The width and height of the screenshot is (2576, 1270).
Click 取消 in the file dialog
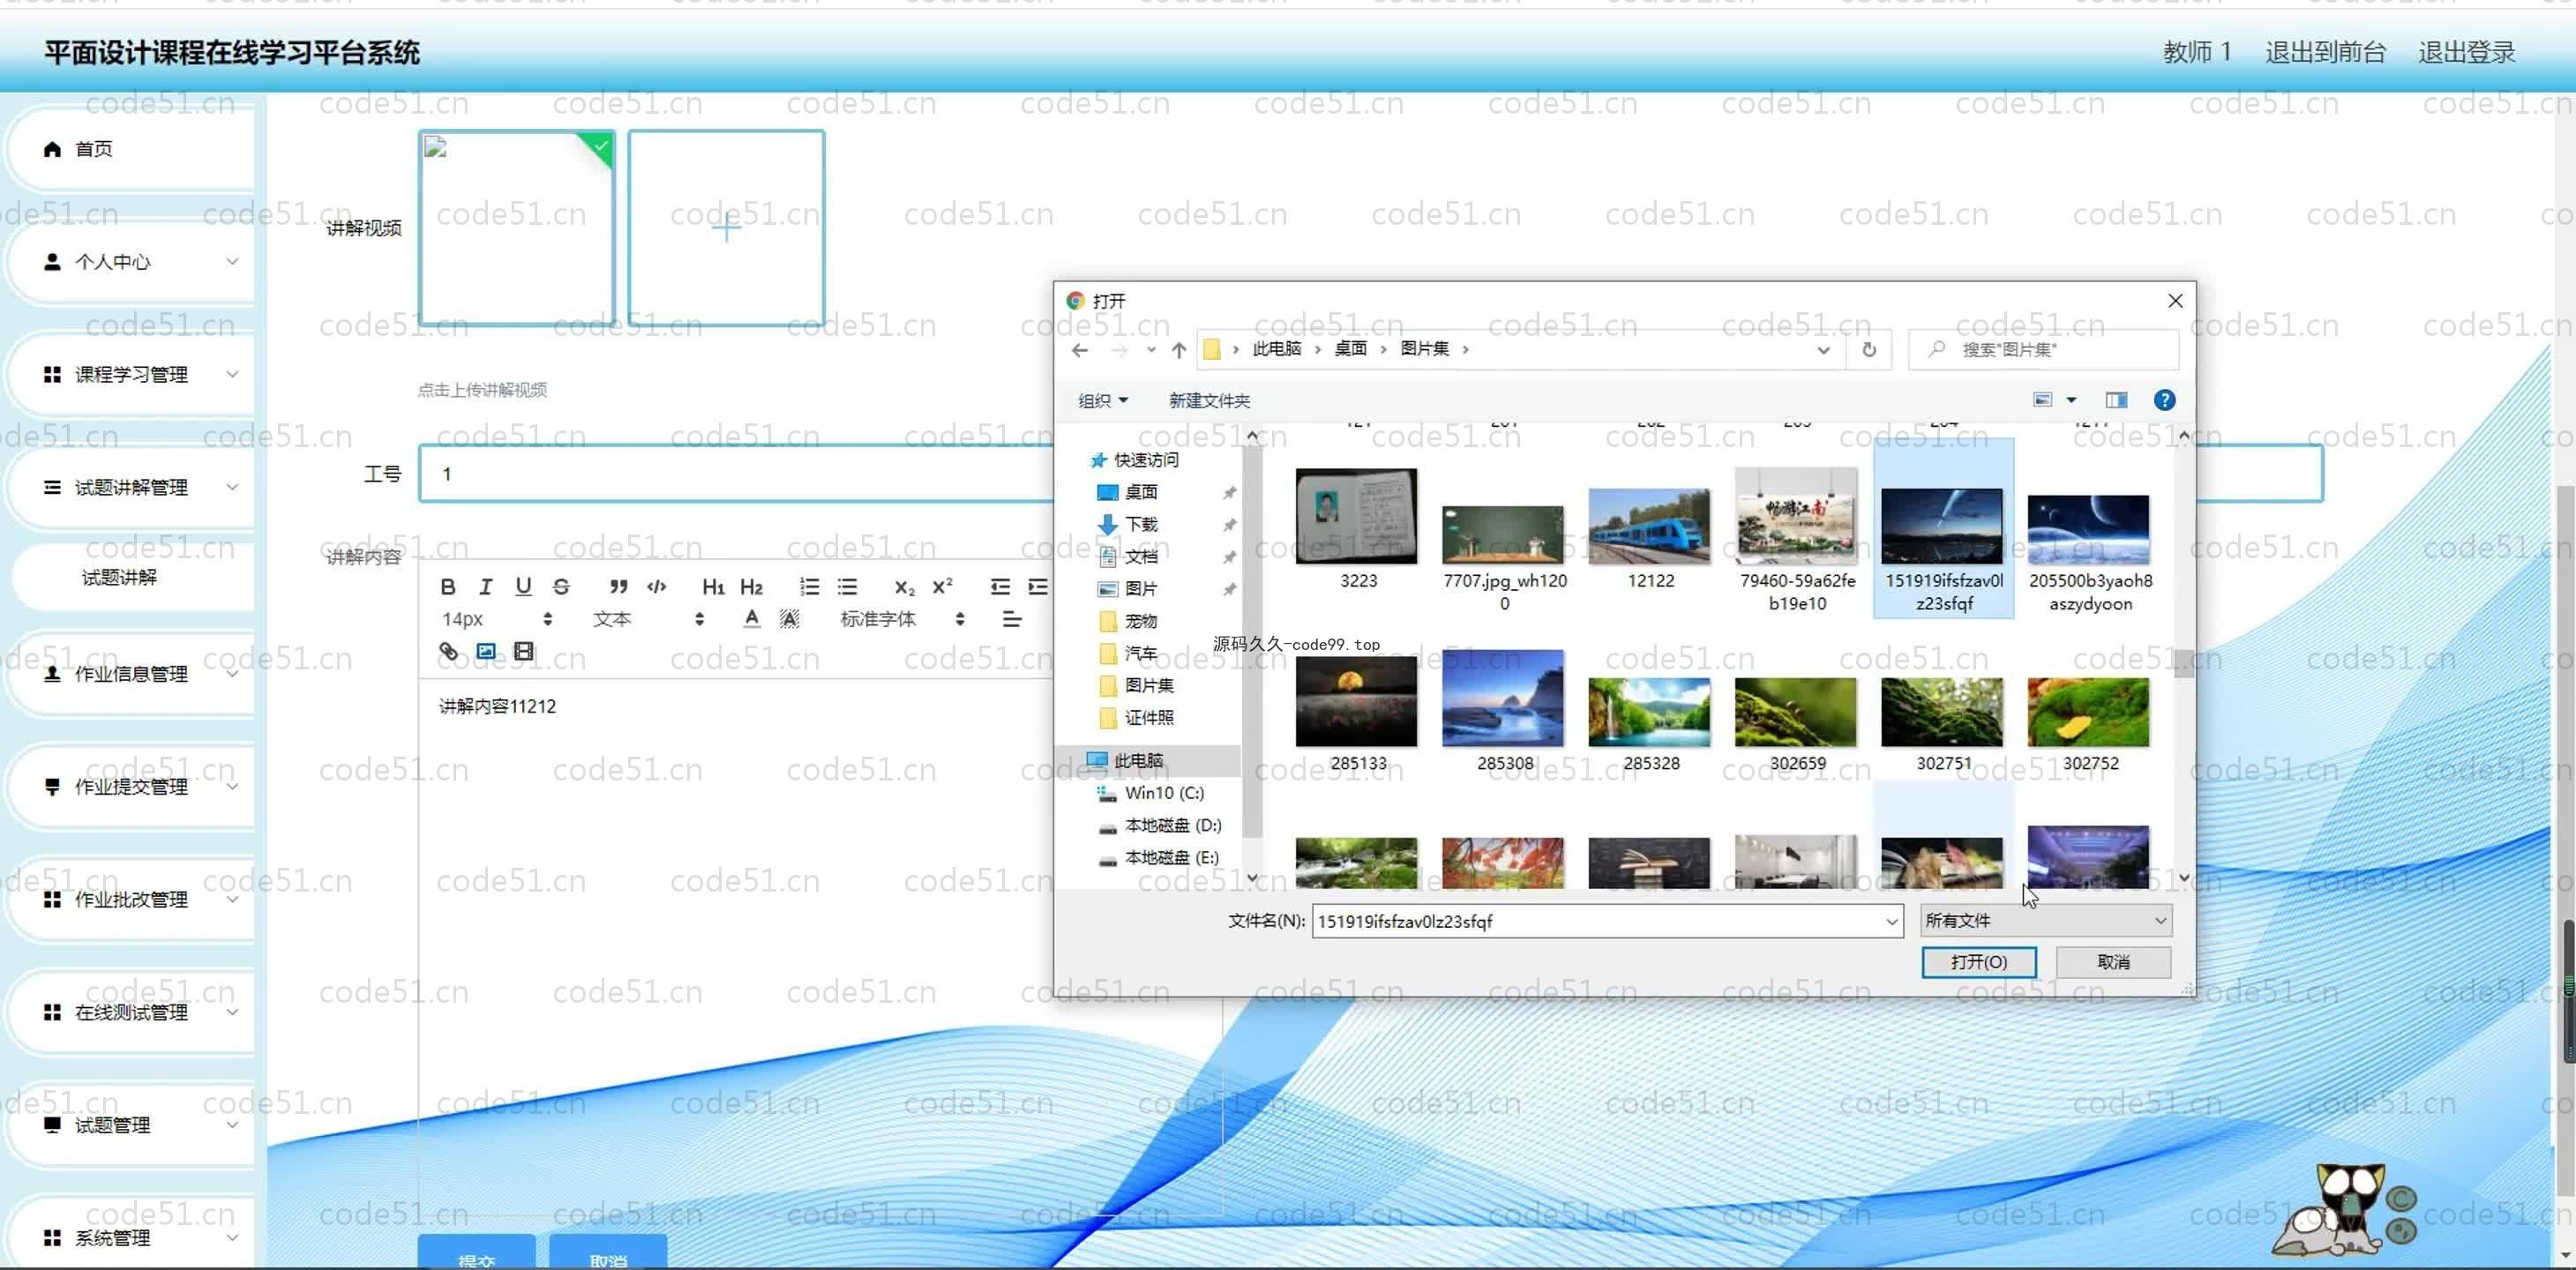point(2113,962)
